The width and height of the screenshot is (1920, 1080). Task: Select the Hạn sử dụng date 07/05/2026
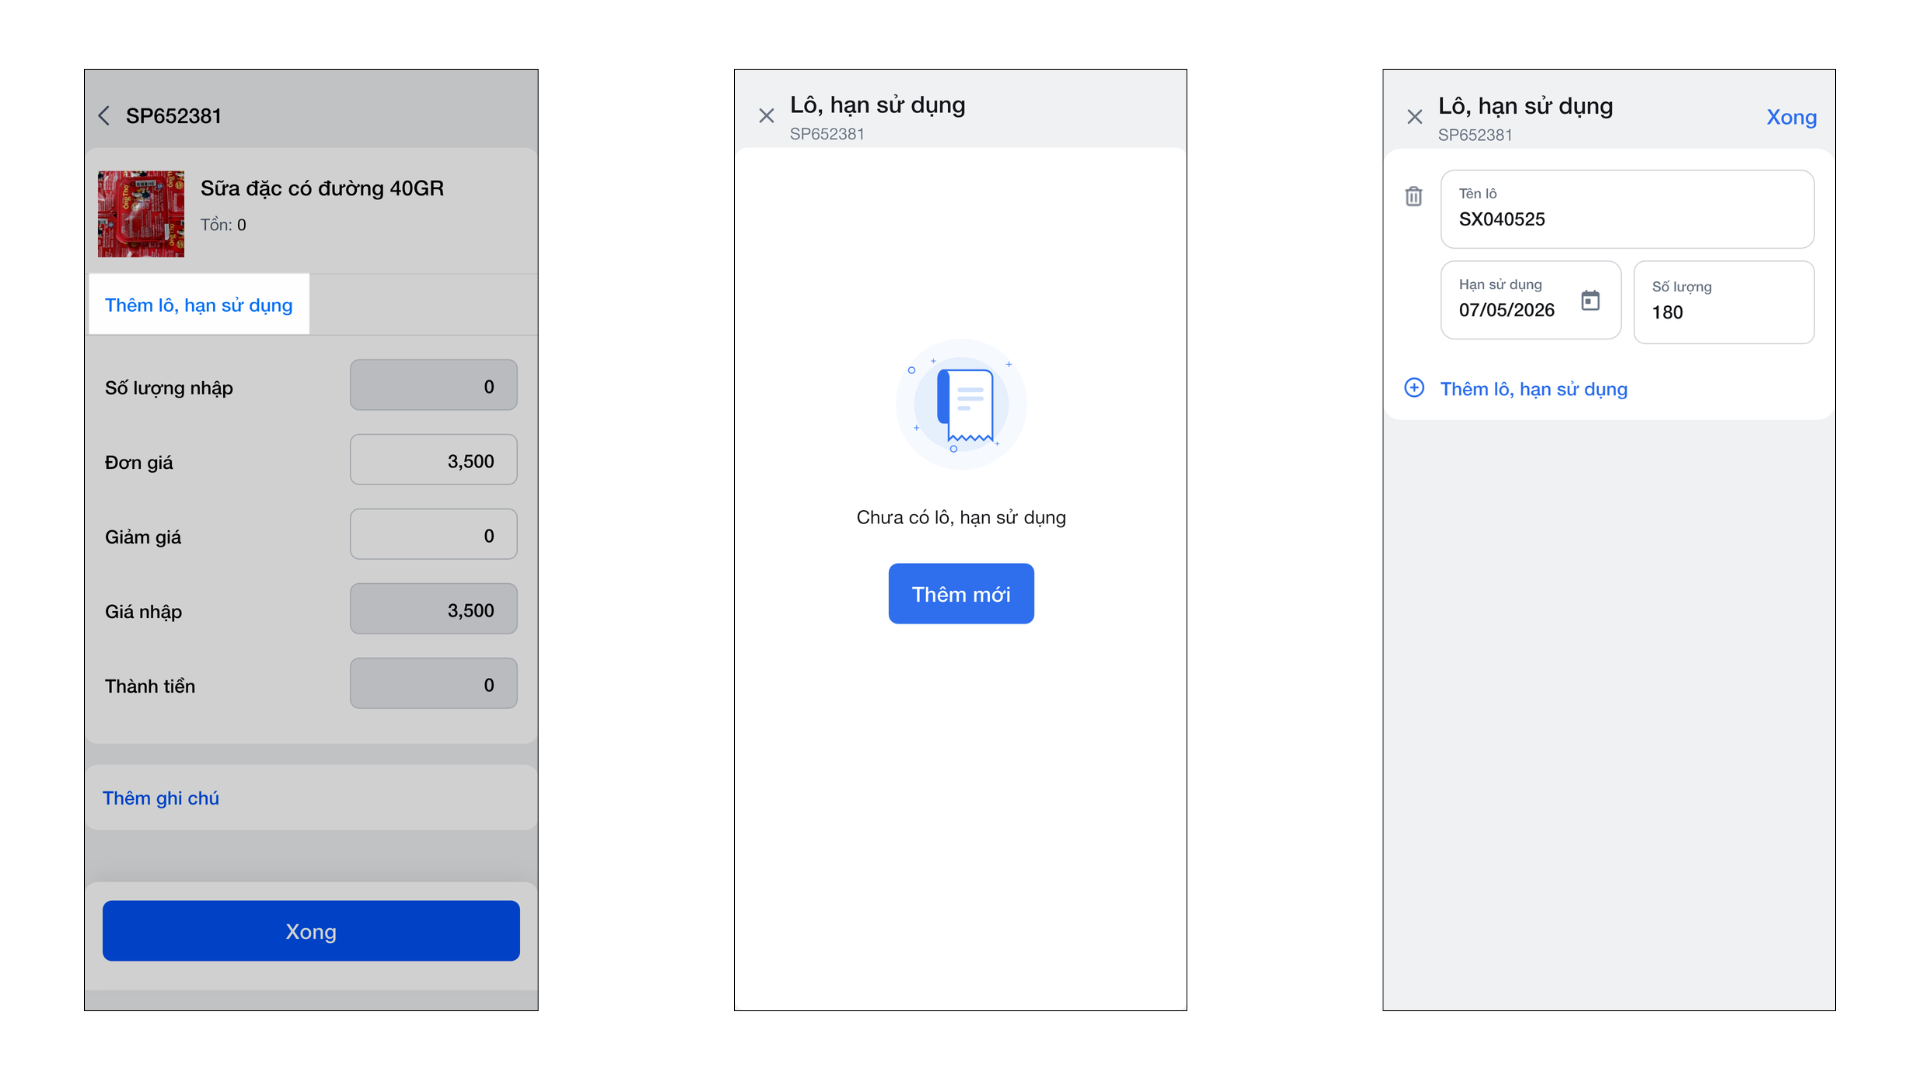[x=1507, y=309]
